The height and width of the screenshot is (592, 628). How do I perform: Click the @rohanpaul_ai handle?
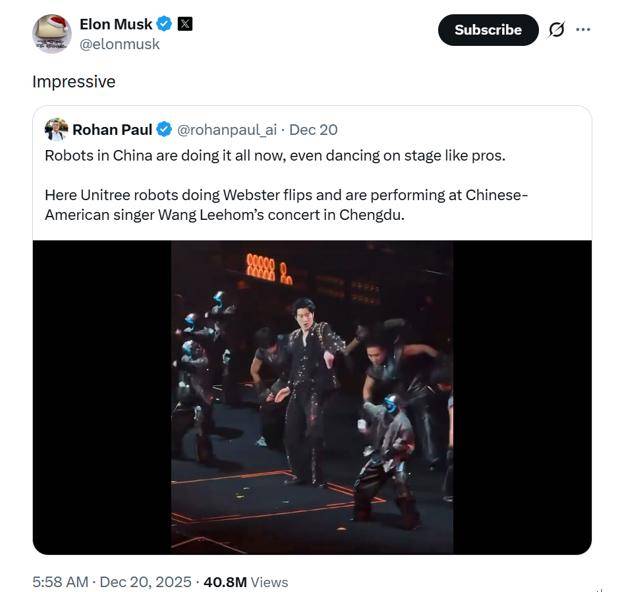pos(226,129)
